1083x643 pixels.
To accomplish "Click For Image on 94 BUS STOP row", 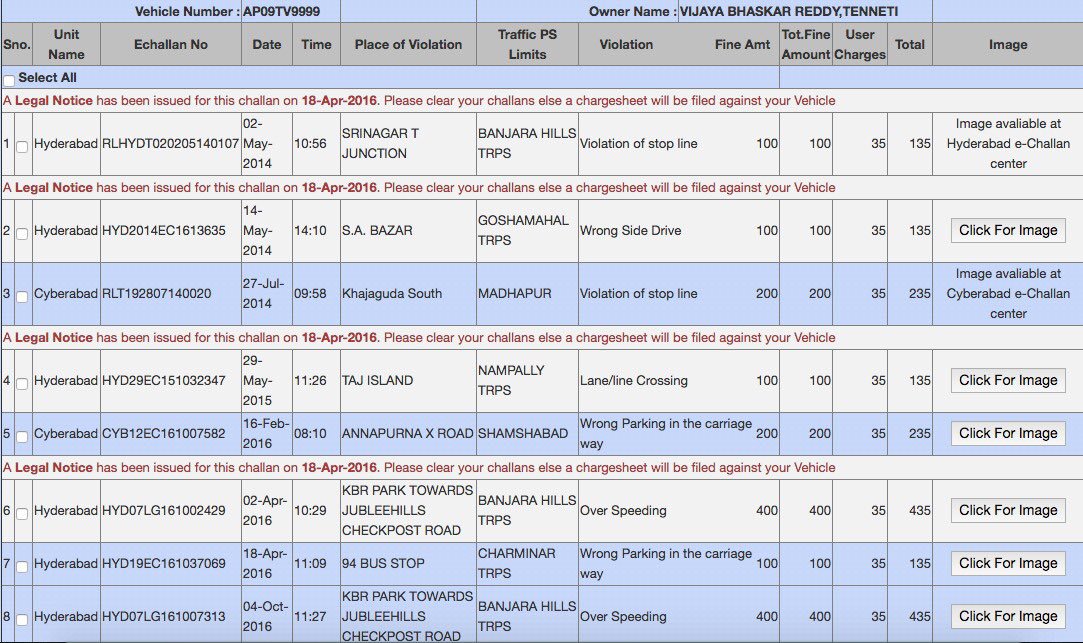I will (x=1008, y=564).
